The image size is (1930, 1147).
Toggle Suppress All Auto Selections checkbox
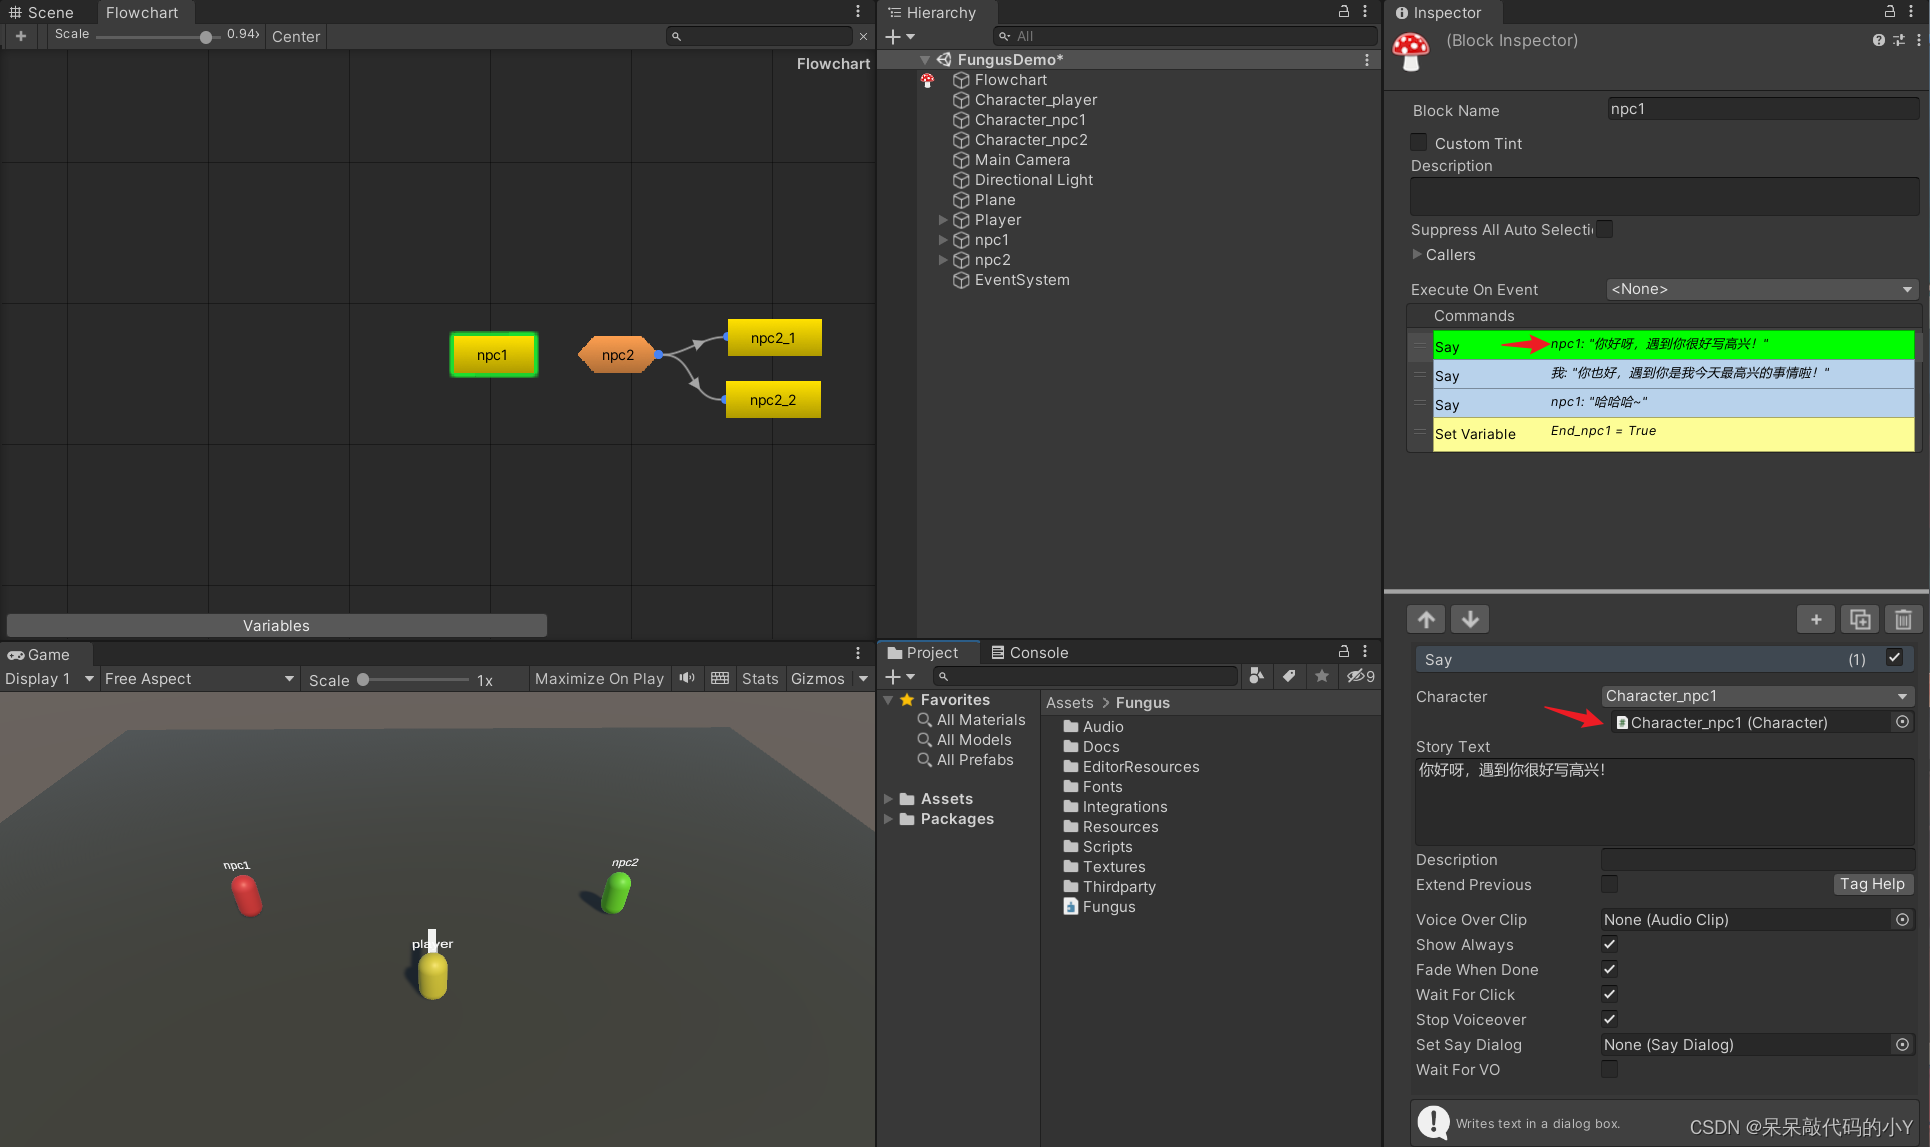coord(1604,229)
